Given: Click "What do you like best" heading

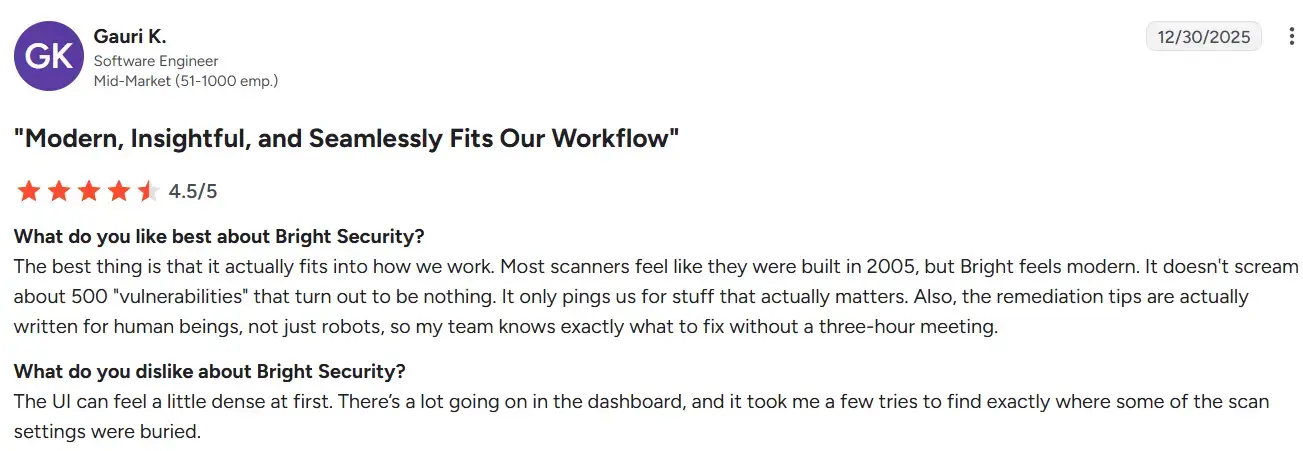Looking at the screenshot, I should (219, 238).
